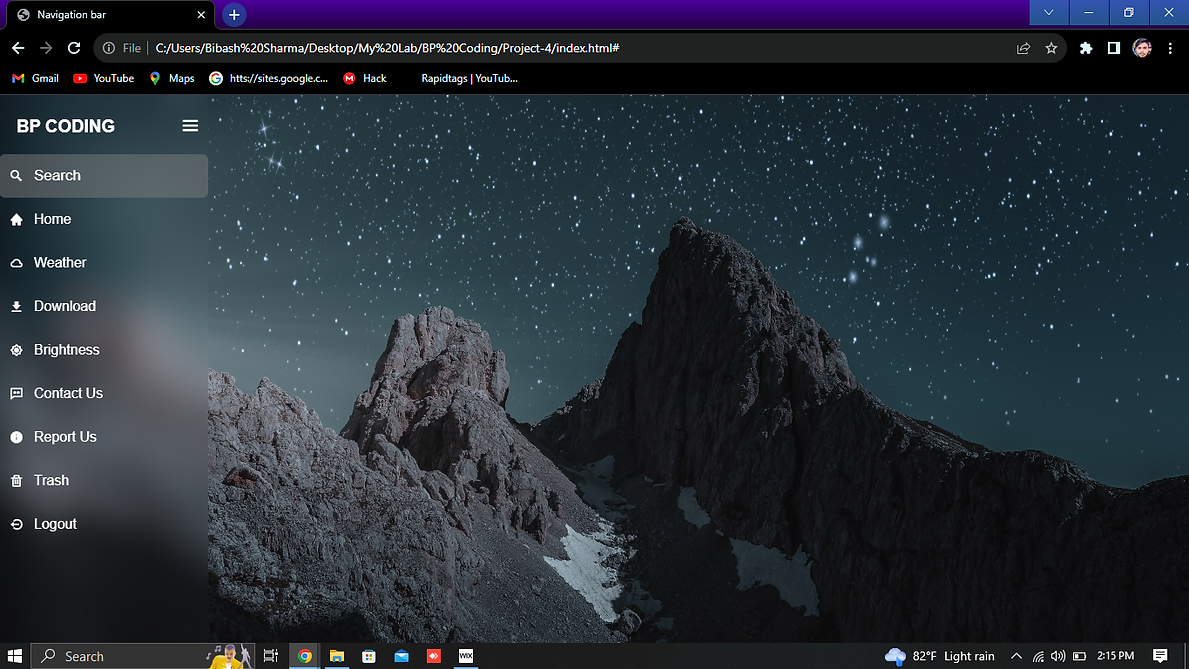Open the Contact Us menu item
Image resolution: width=1189 pixels, height=669 pixels.
[x=68, y=394]
